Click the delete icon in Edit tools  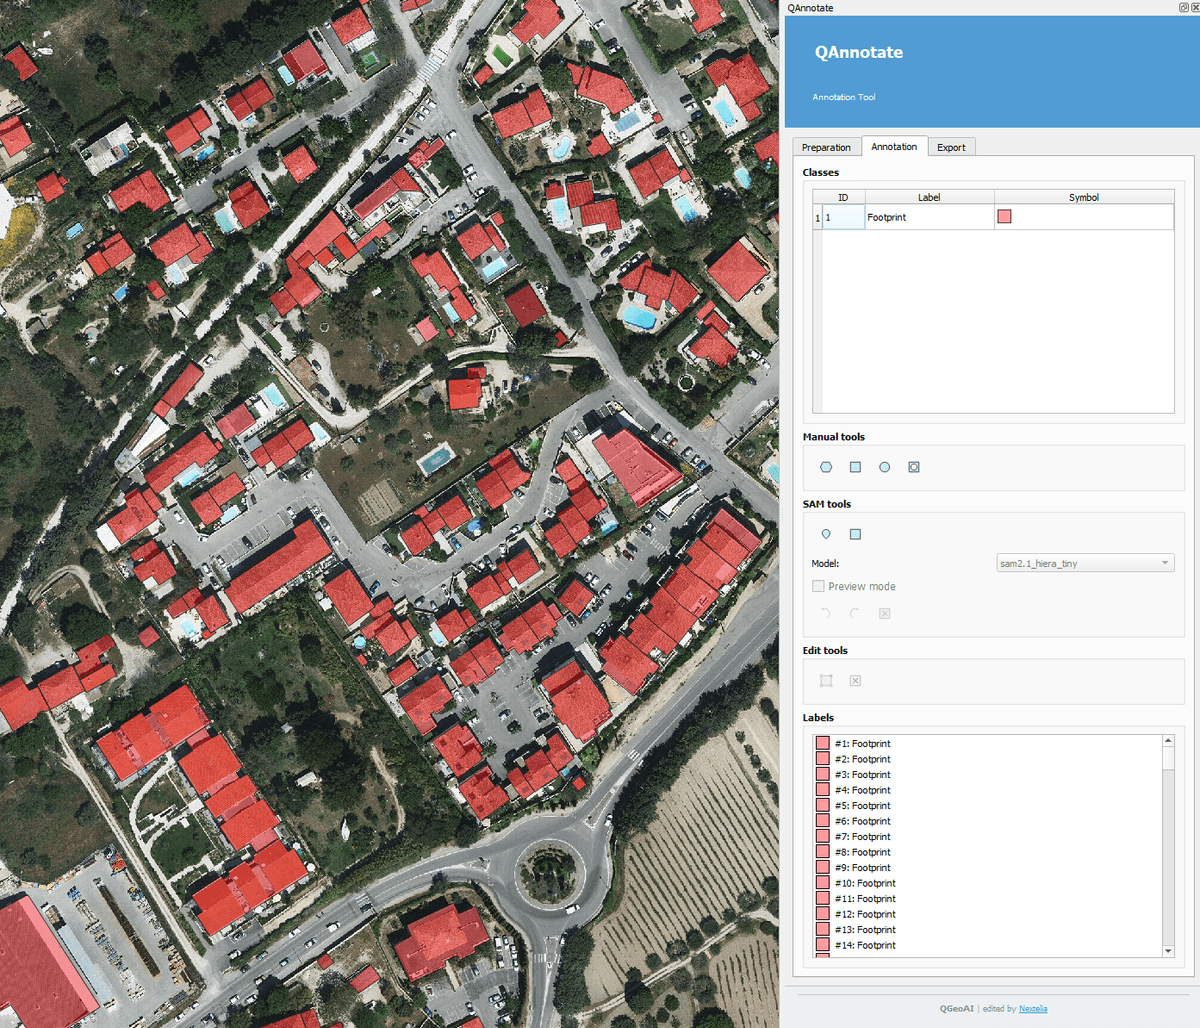point(855,680)
